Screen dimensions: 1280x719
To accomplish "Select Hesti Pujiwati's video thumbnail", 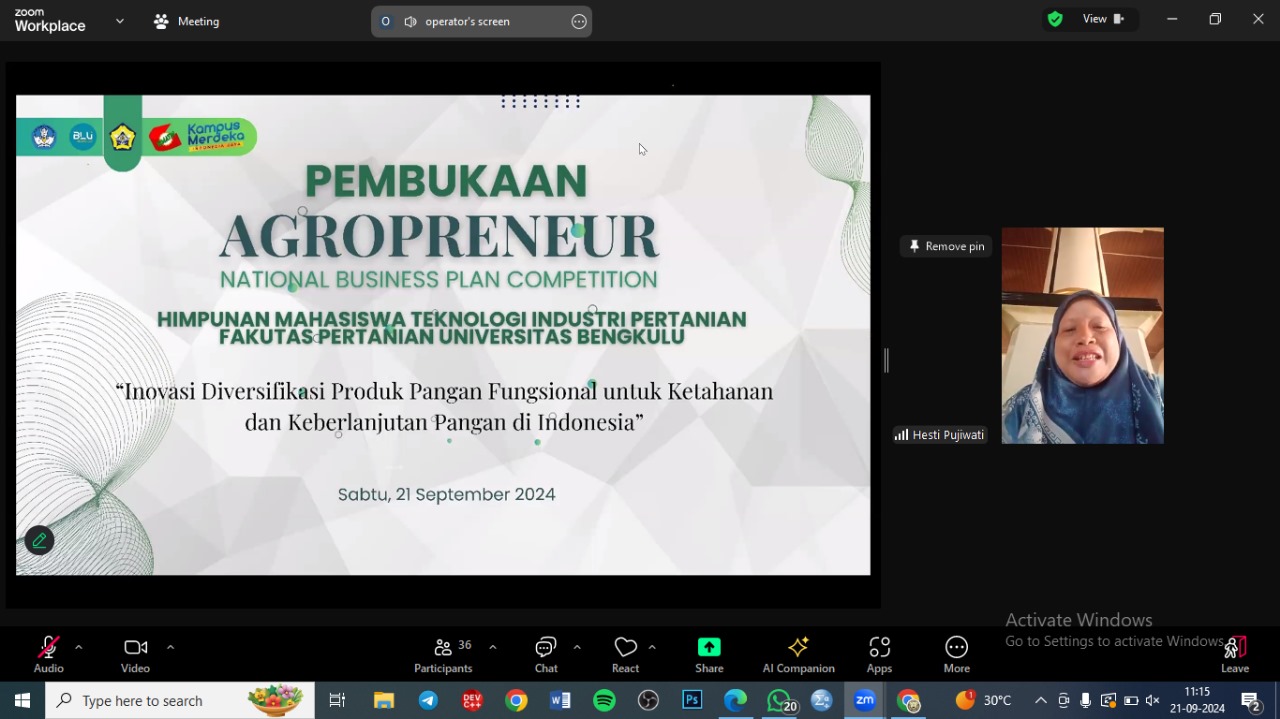I will (x=1082, y=335).
